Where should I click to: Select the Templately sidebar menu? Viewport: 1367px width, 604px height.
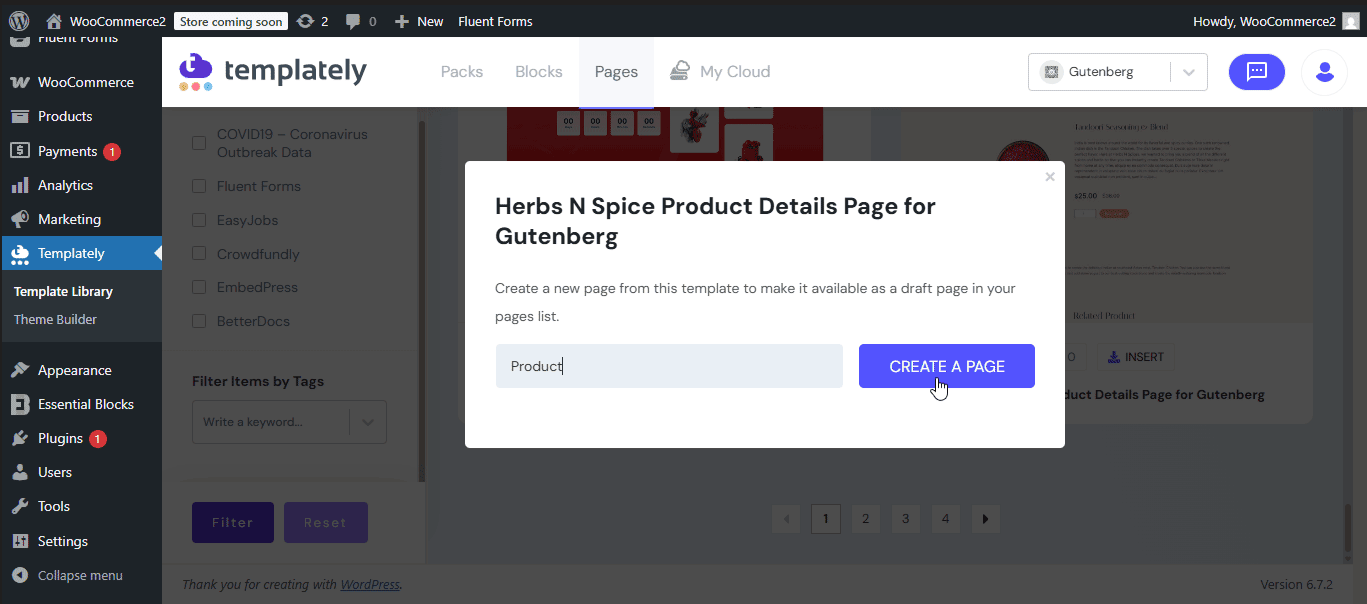pos(81,253)
